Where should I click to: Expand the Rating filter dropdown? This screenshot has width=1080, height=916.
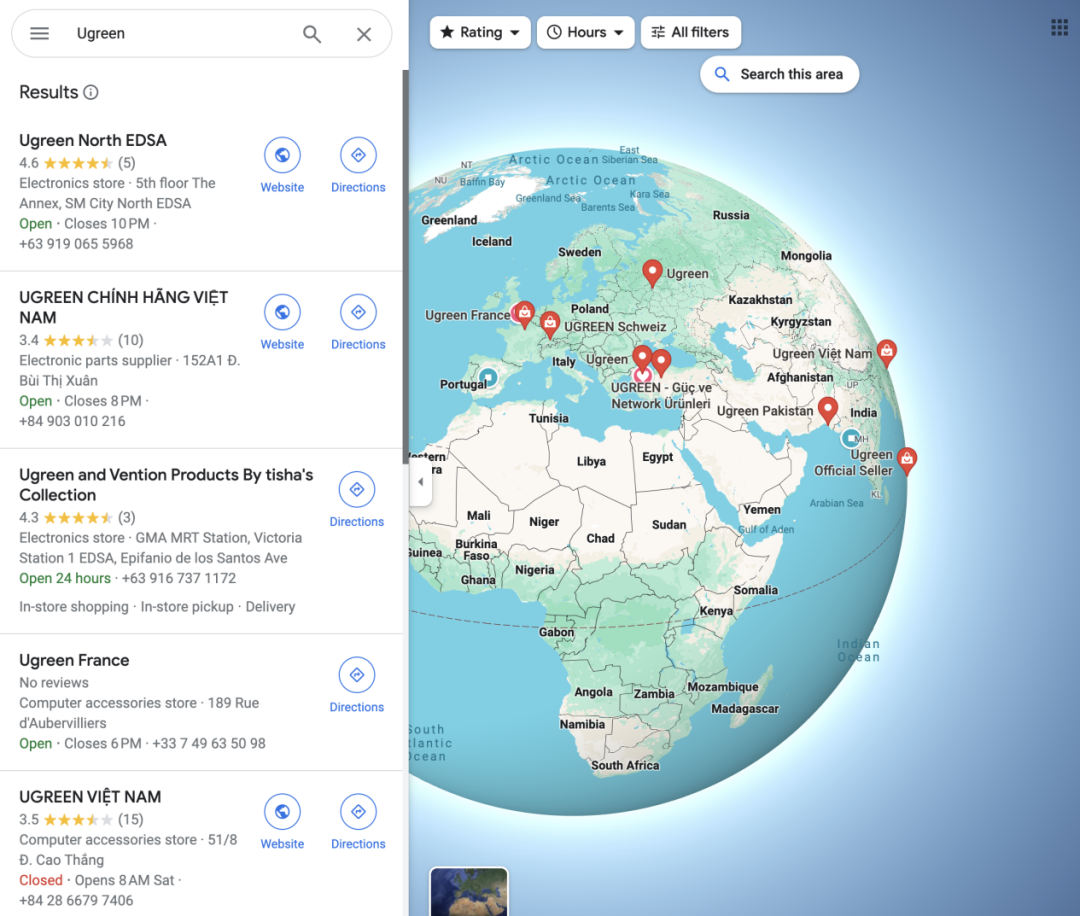click(480, 32)
